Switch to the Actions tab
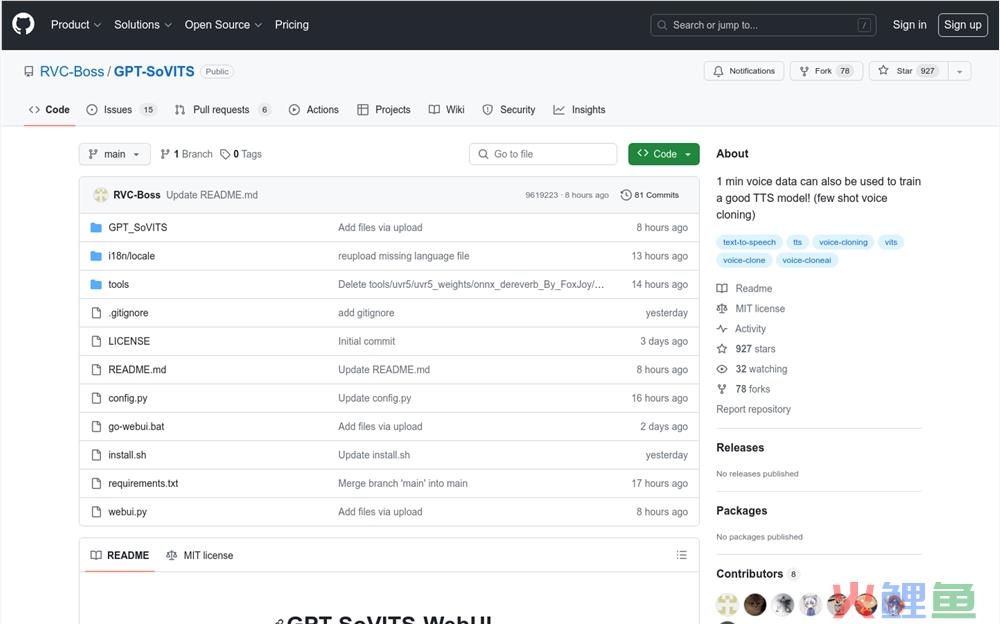The height and width of the screenshot is (624, 1000). tap(313, 110)
